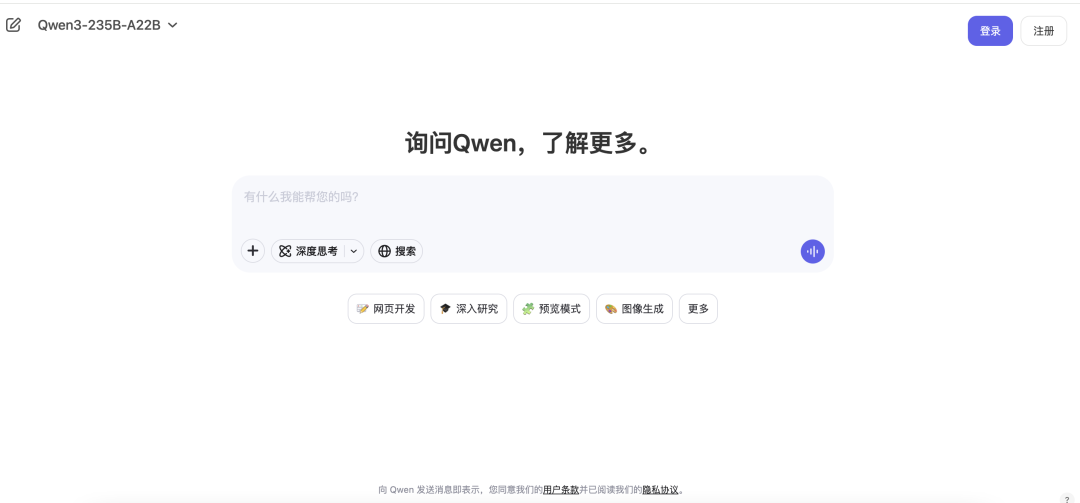Toggle the 搜索 web search option

[x=397, y=252]
